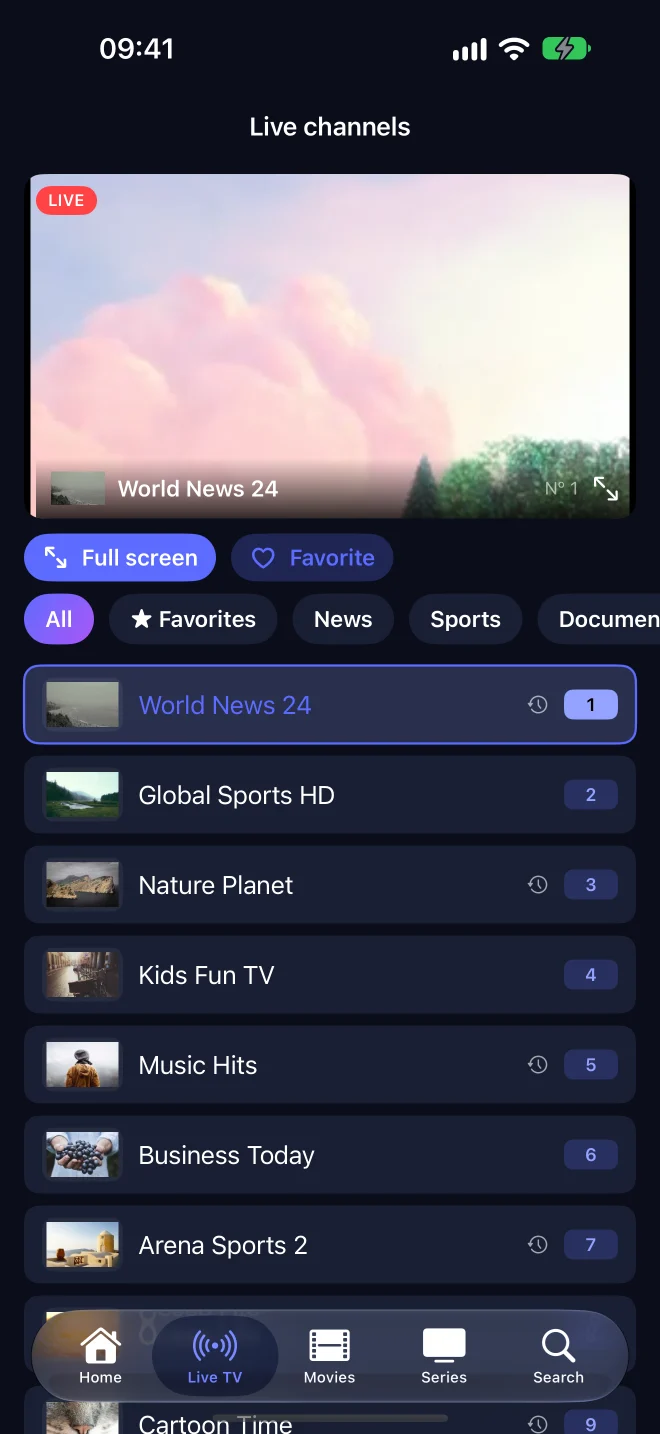Image resolution: width=660 pixels, height=1434 pixels.
Task: Click the history icon on World News 24 row
Action: (538, 705)
